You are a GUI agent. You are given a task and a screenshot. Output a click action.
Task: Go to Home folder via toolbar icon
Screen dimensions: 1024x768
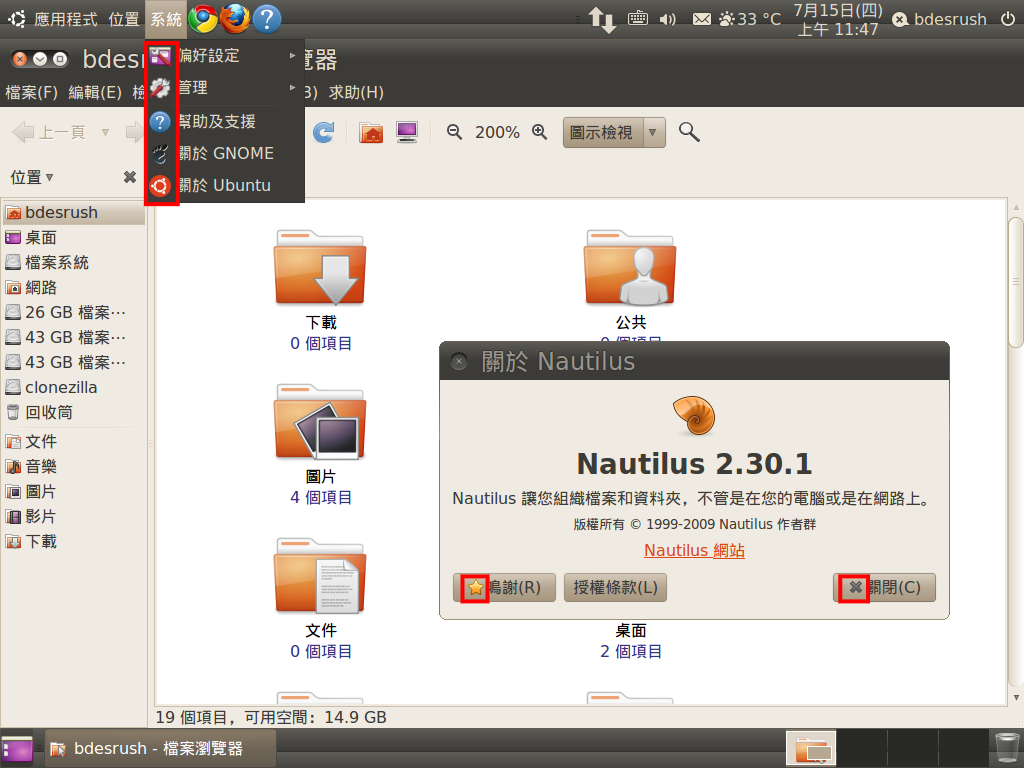(371, 133)
